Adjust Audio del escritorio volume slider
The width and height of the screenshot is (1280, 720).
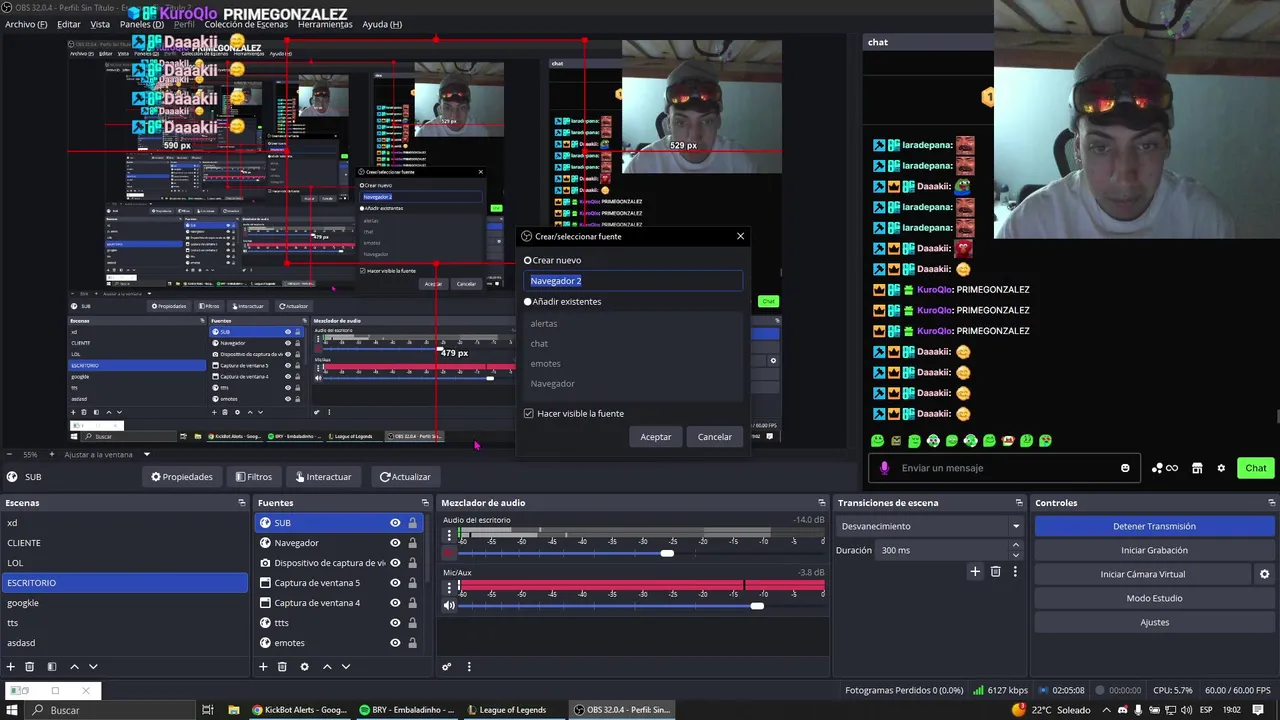coord(667,553)
